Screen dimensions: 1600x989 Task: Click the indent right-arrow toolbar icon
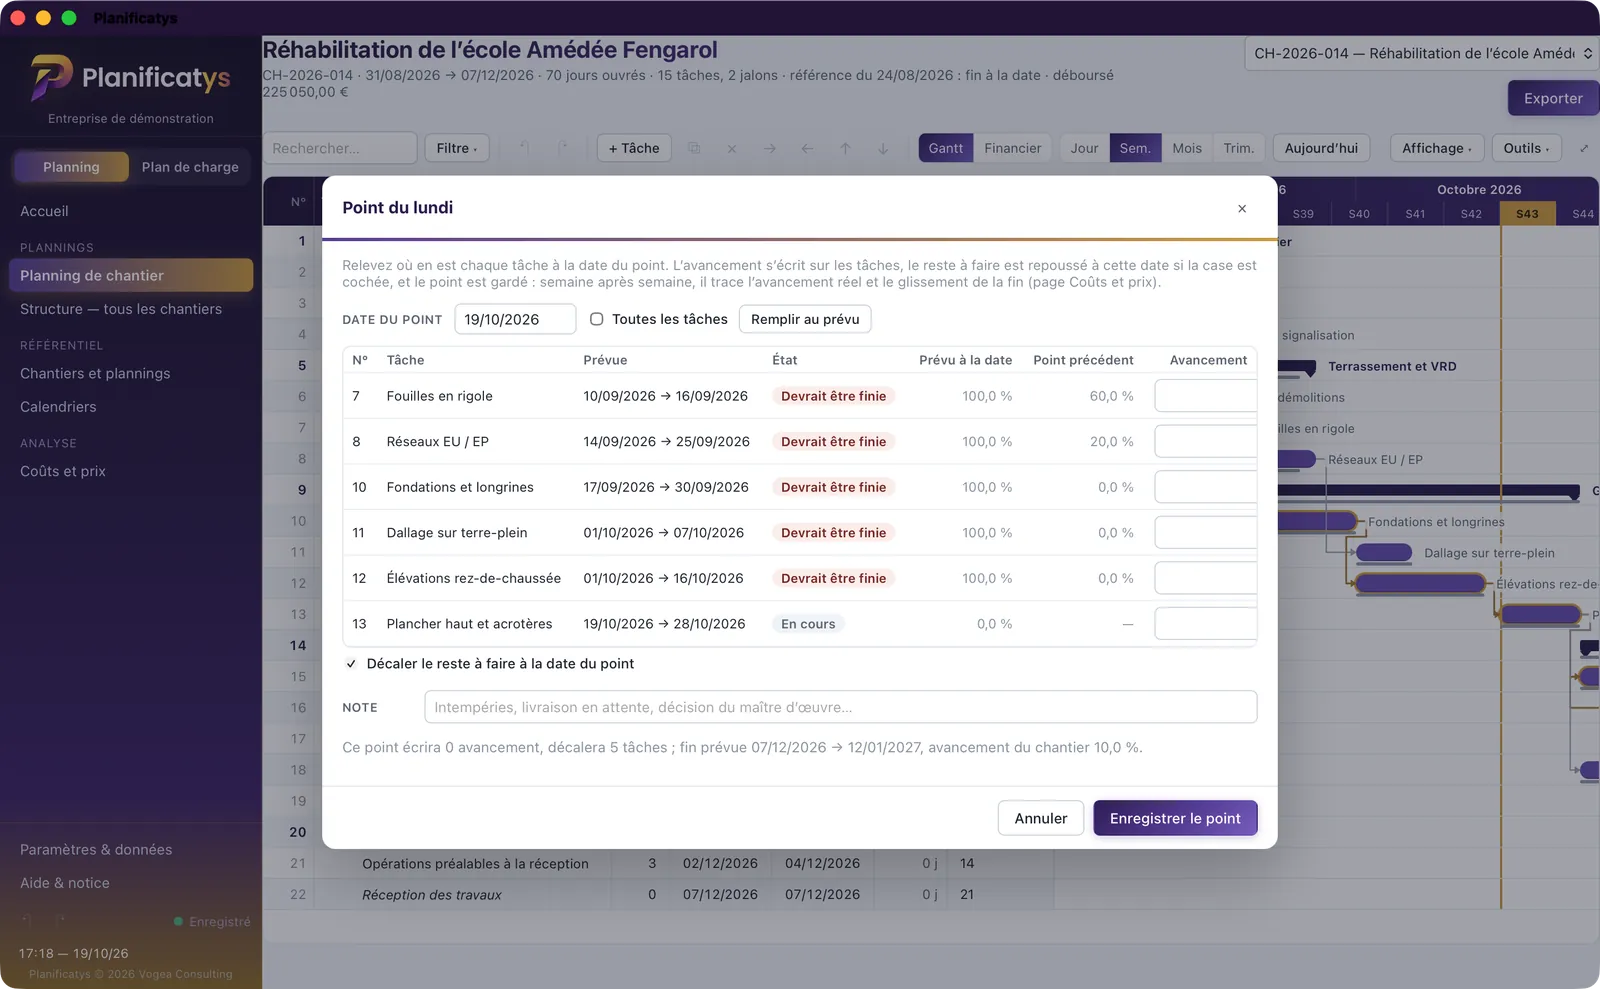point(769,148)
